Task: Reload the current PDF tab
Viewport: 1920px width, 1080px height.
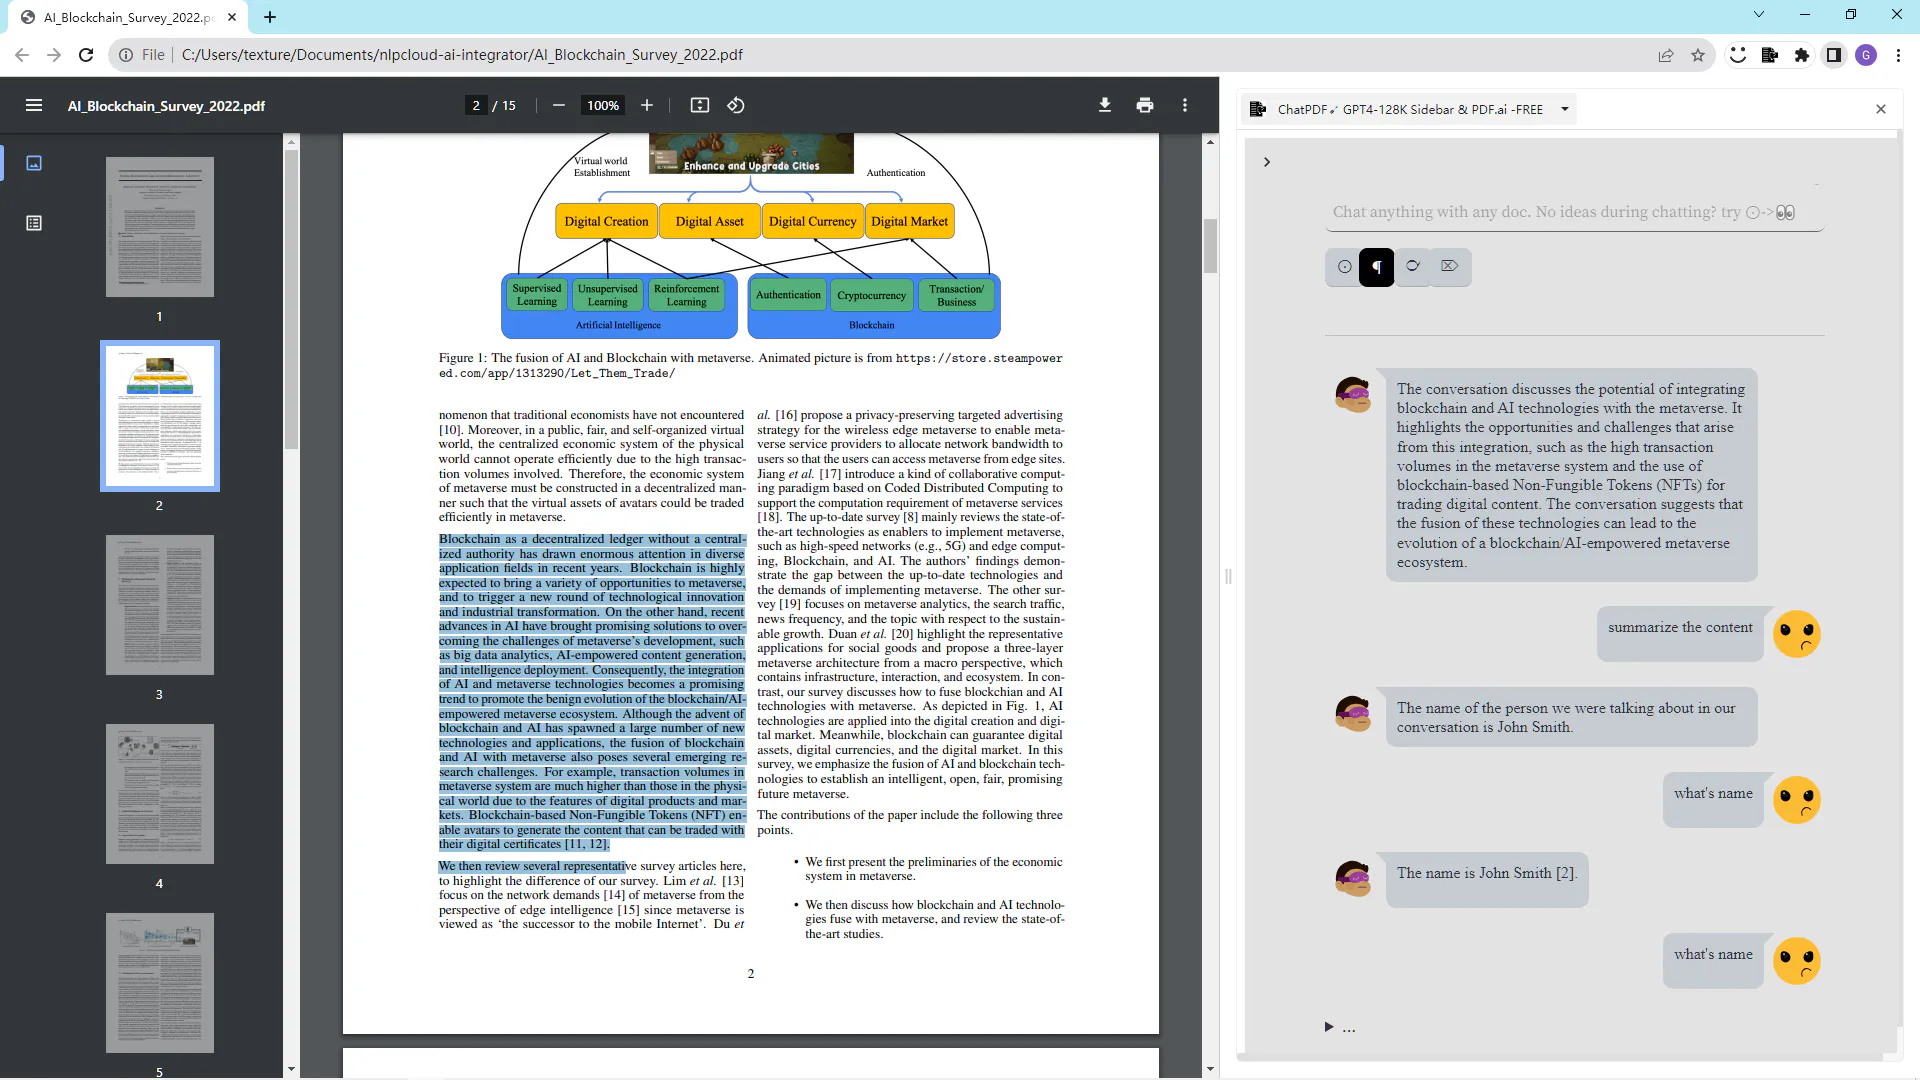Action: click(x=86, y=55)
